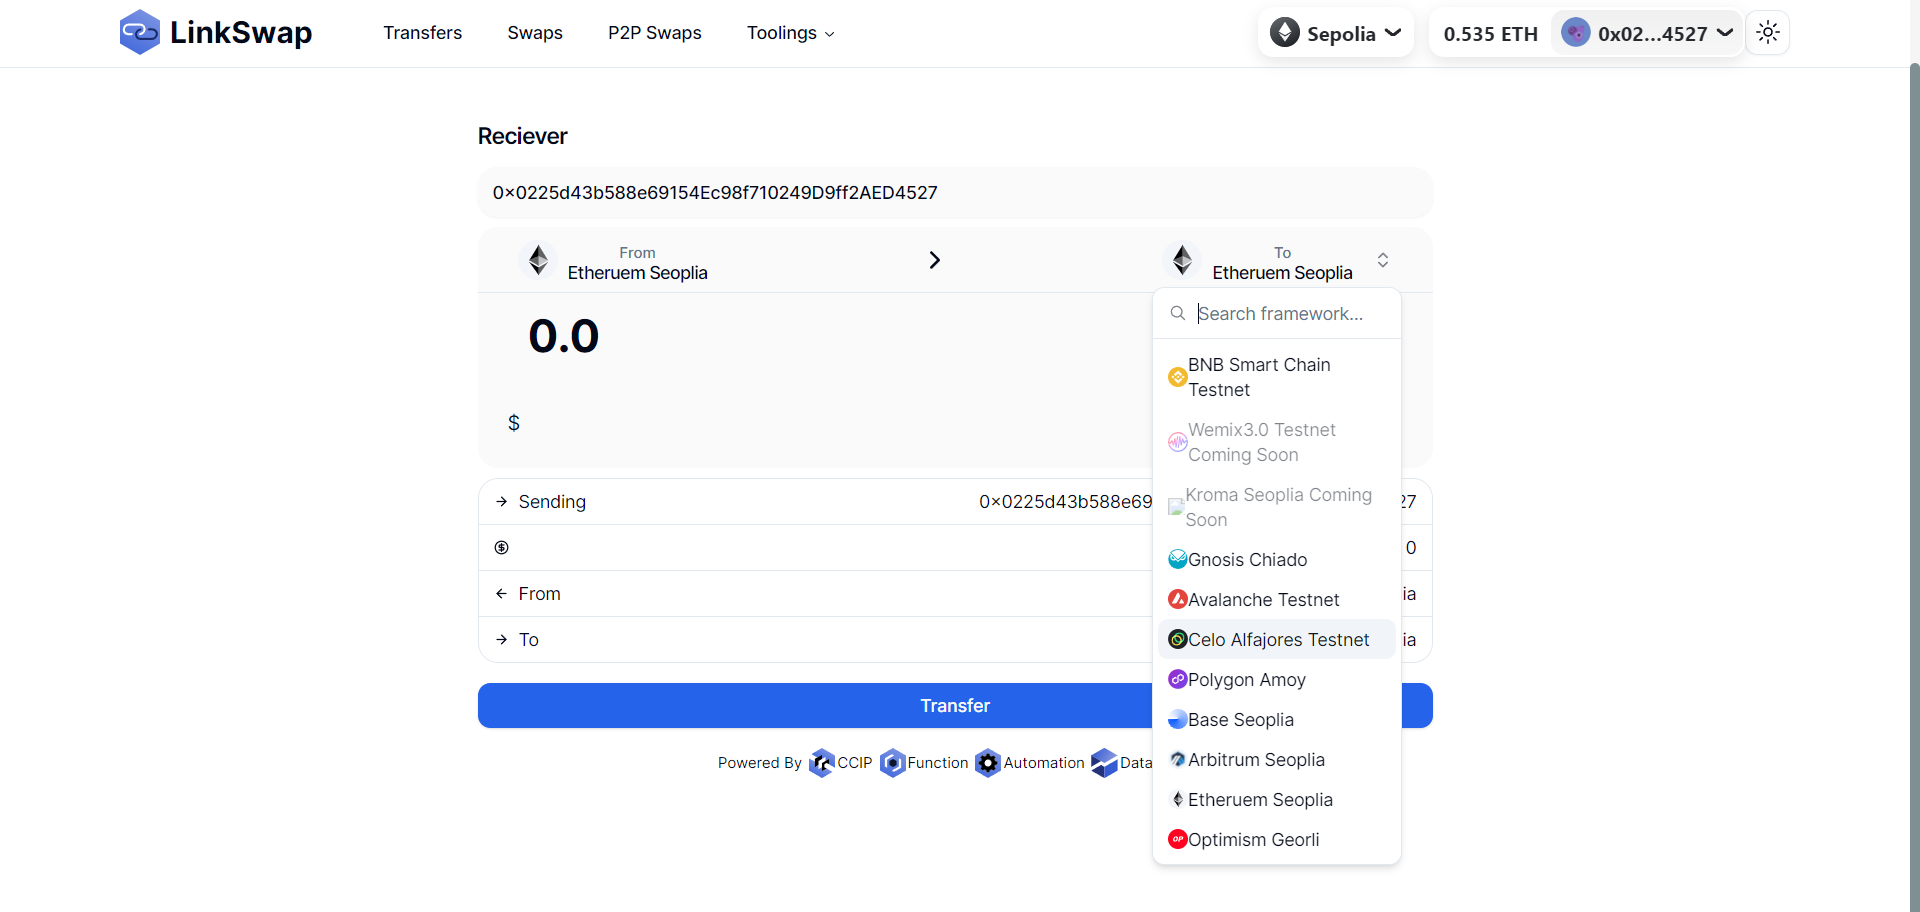The width and height of the screenshot is (1920, 912).
Task: Navigate to P2P Swaps
Action: [x=655, y=33]
